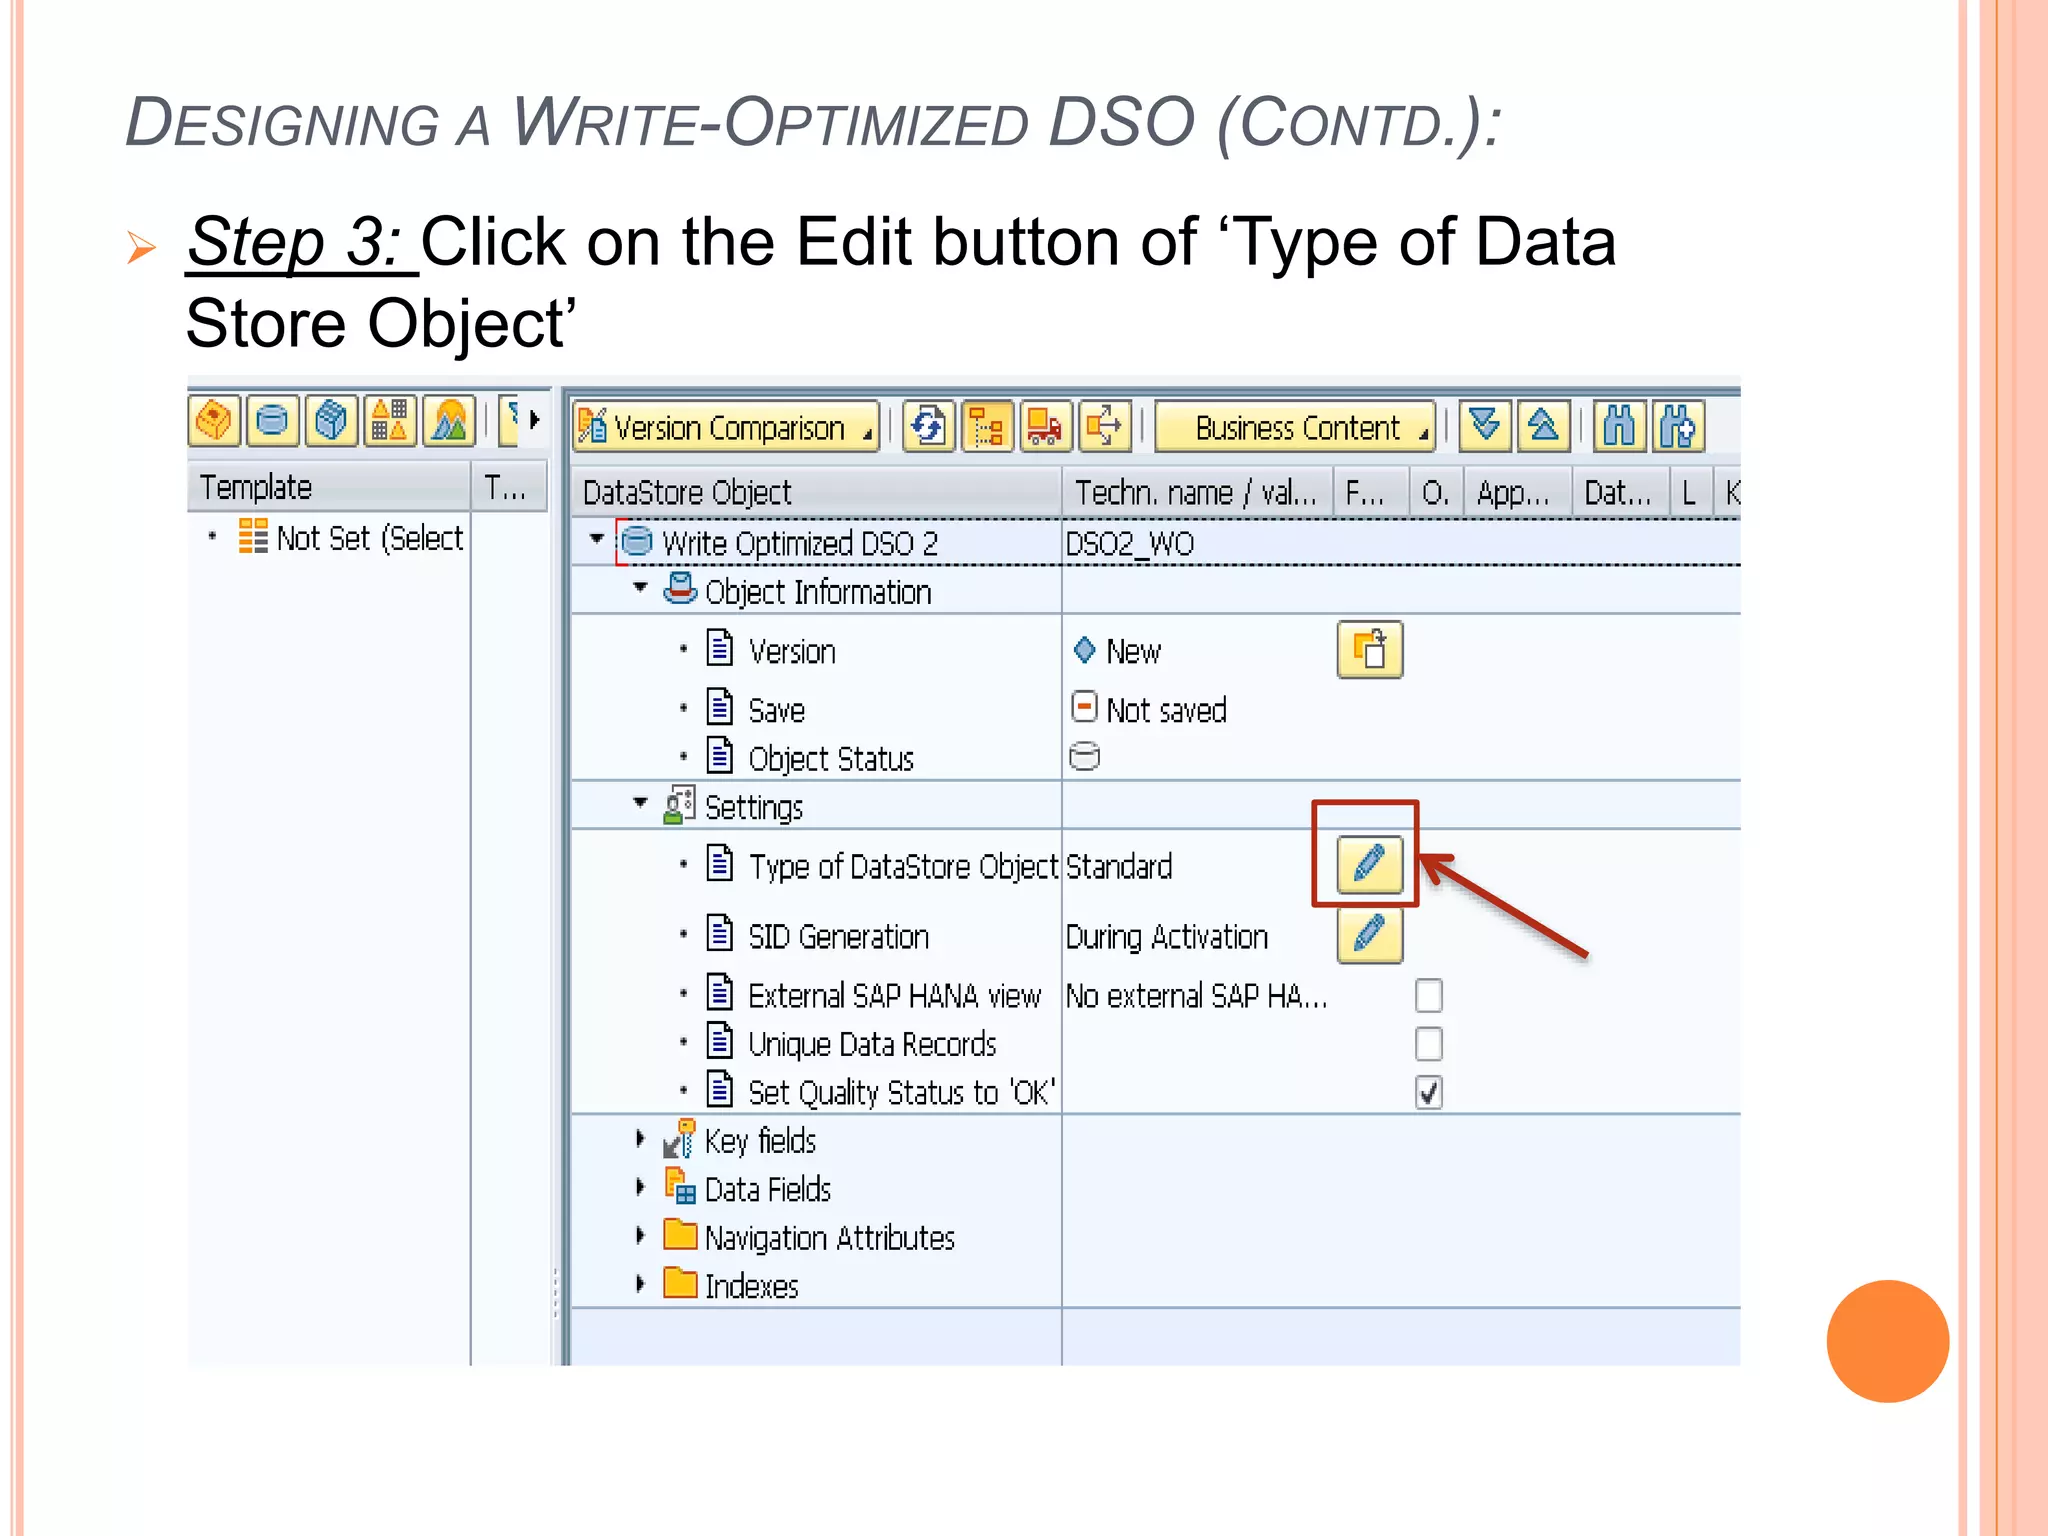Viewport: 2048px width, 1536px height.
Task: Click Edit pencil for Type of DataStore Object
Action: point(1370,863)
